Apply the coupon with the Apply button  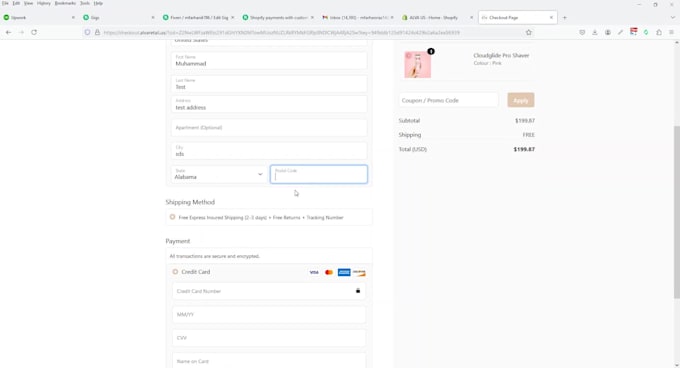click(x=521, y=100)
